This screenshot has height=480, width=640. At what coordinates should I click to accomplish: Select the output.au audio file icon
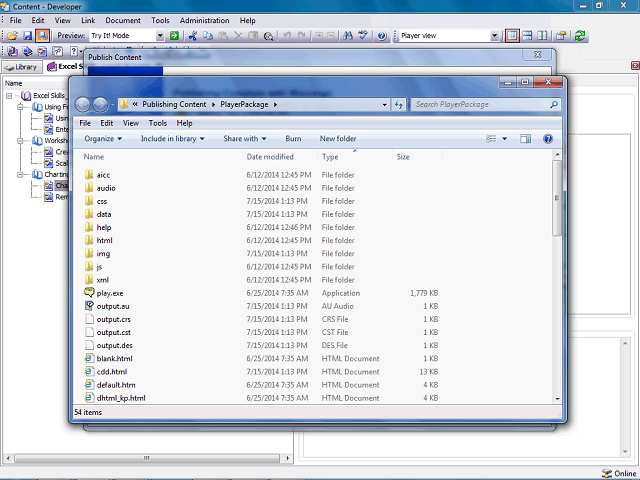click(x=89, y=306)
